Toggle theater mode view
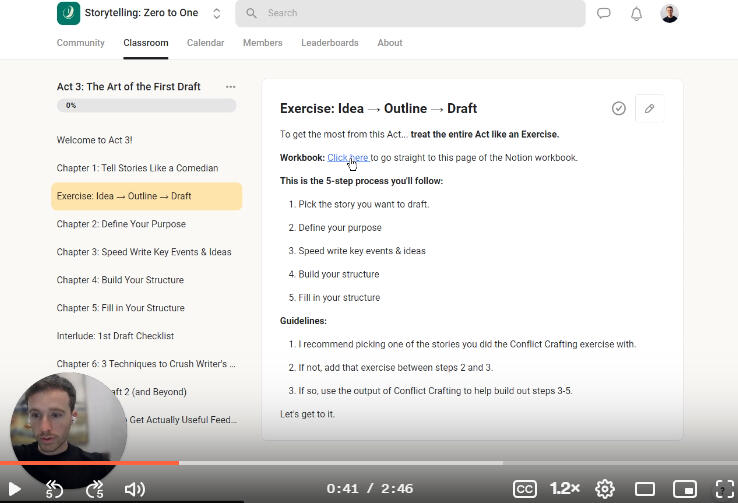738x503 pixels. (645, 488)
